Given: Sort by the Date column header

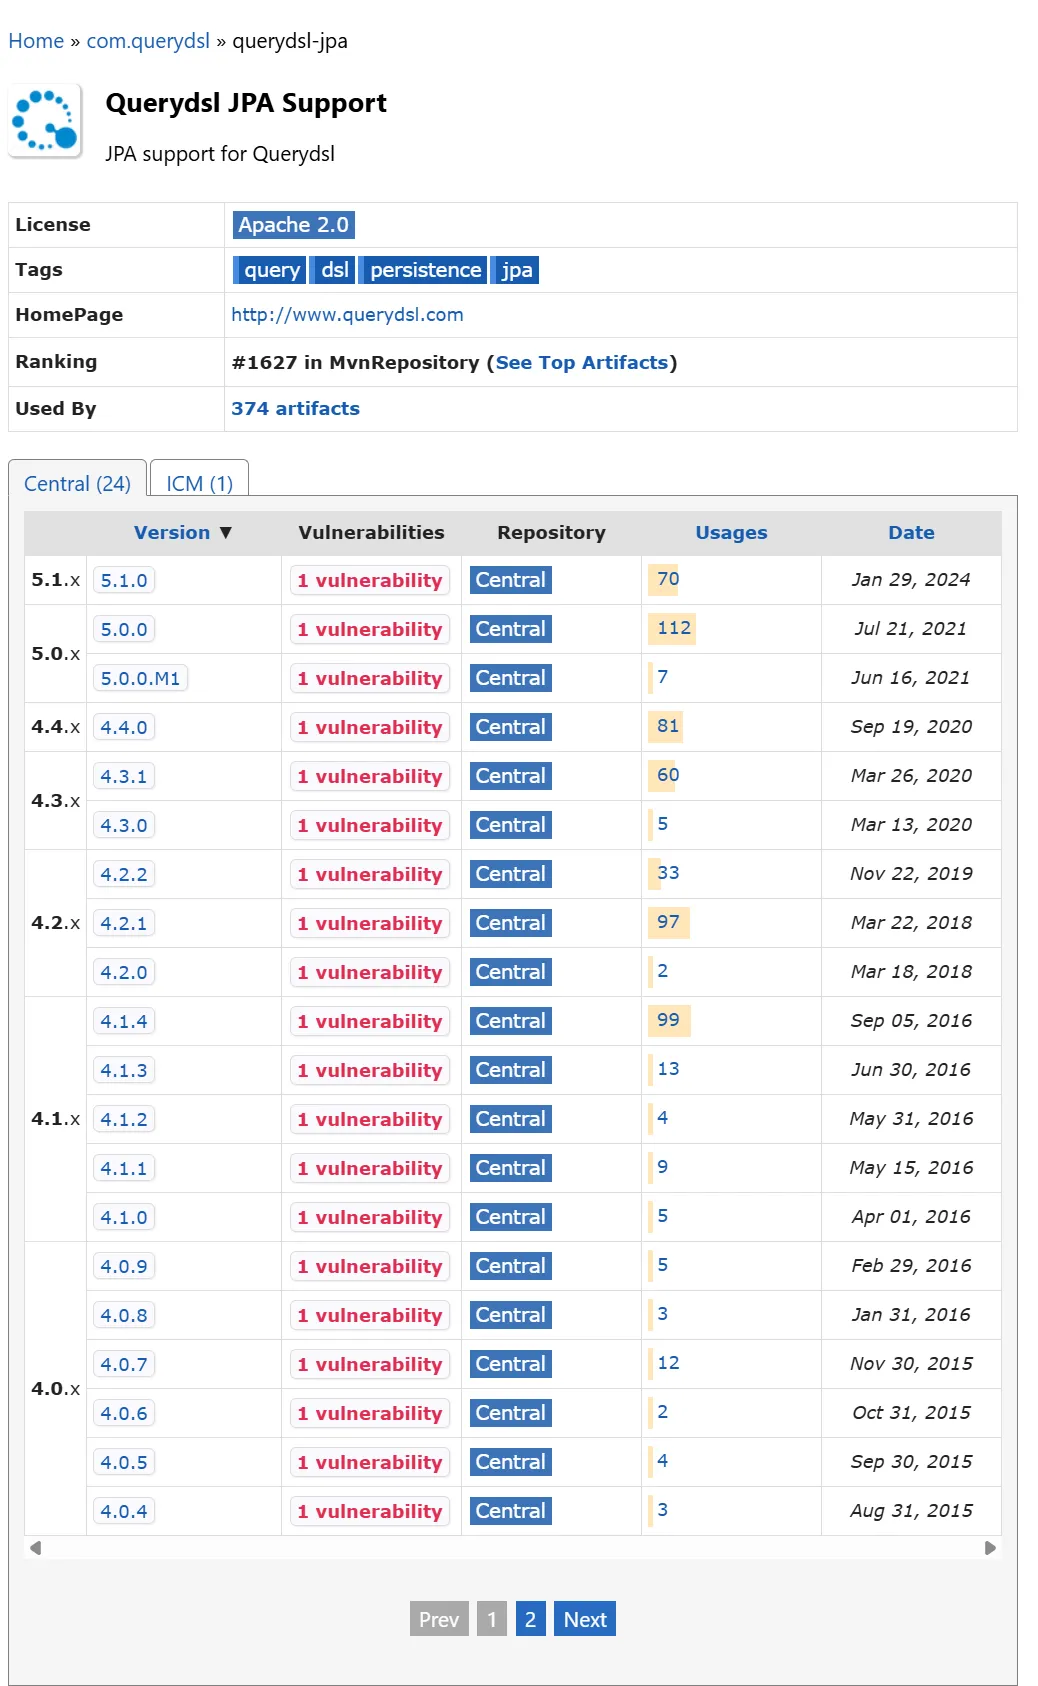Looking at the screenshot, I should click(x=910, y=533).
